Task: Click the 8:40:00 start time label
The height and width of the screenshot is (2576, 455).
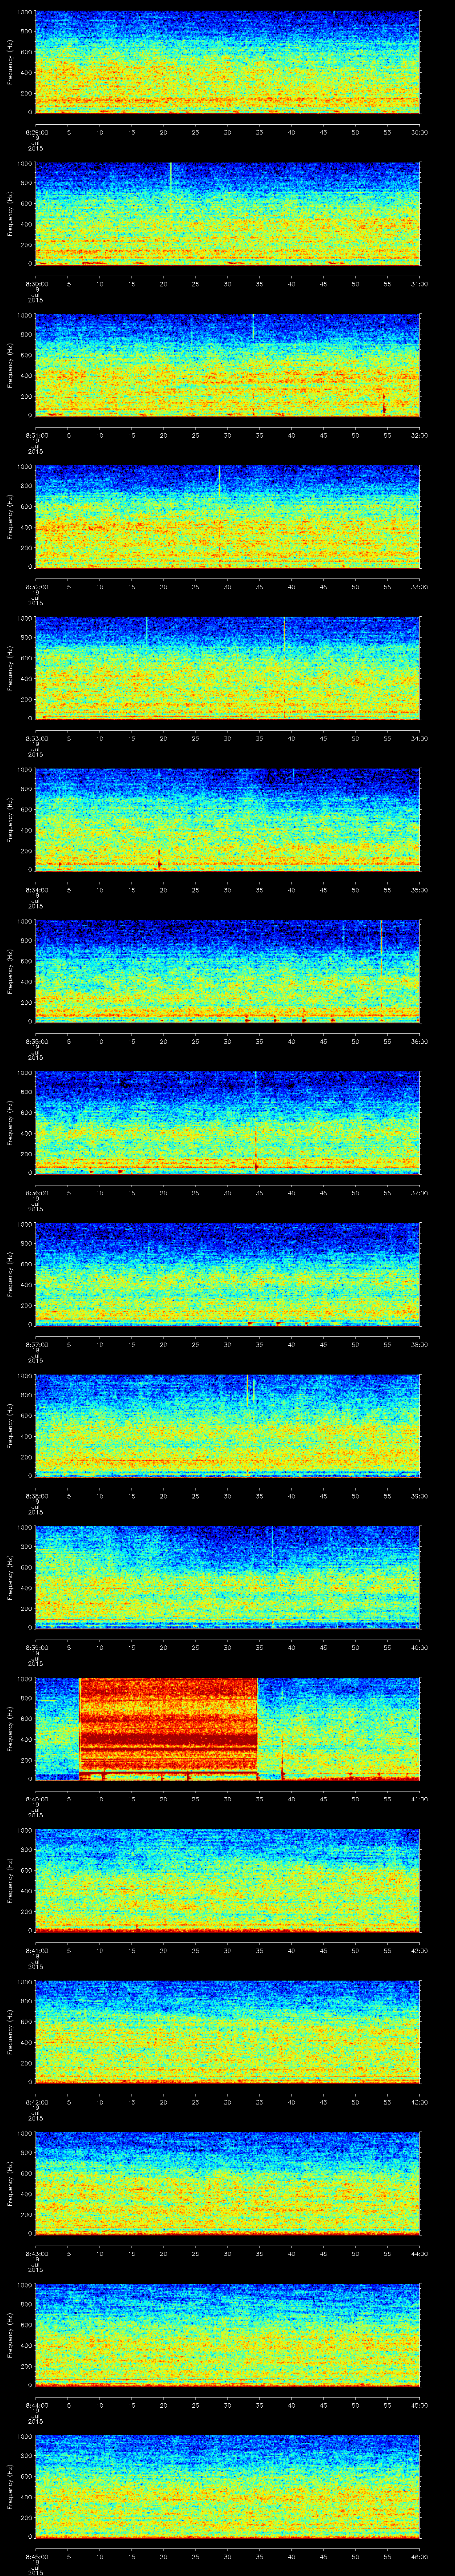Action: 36,1798
